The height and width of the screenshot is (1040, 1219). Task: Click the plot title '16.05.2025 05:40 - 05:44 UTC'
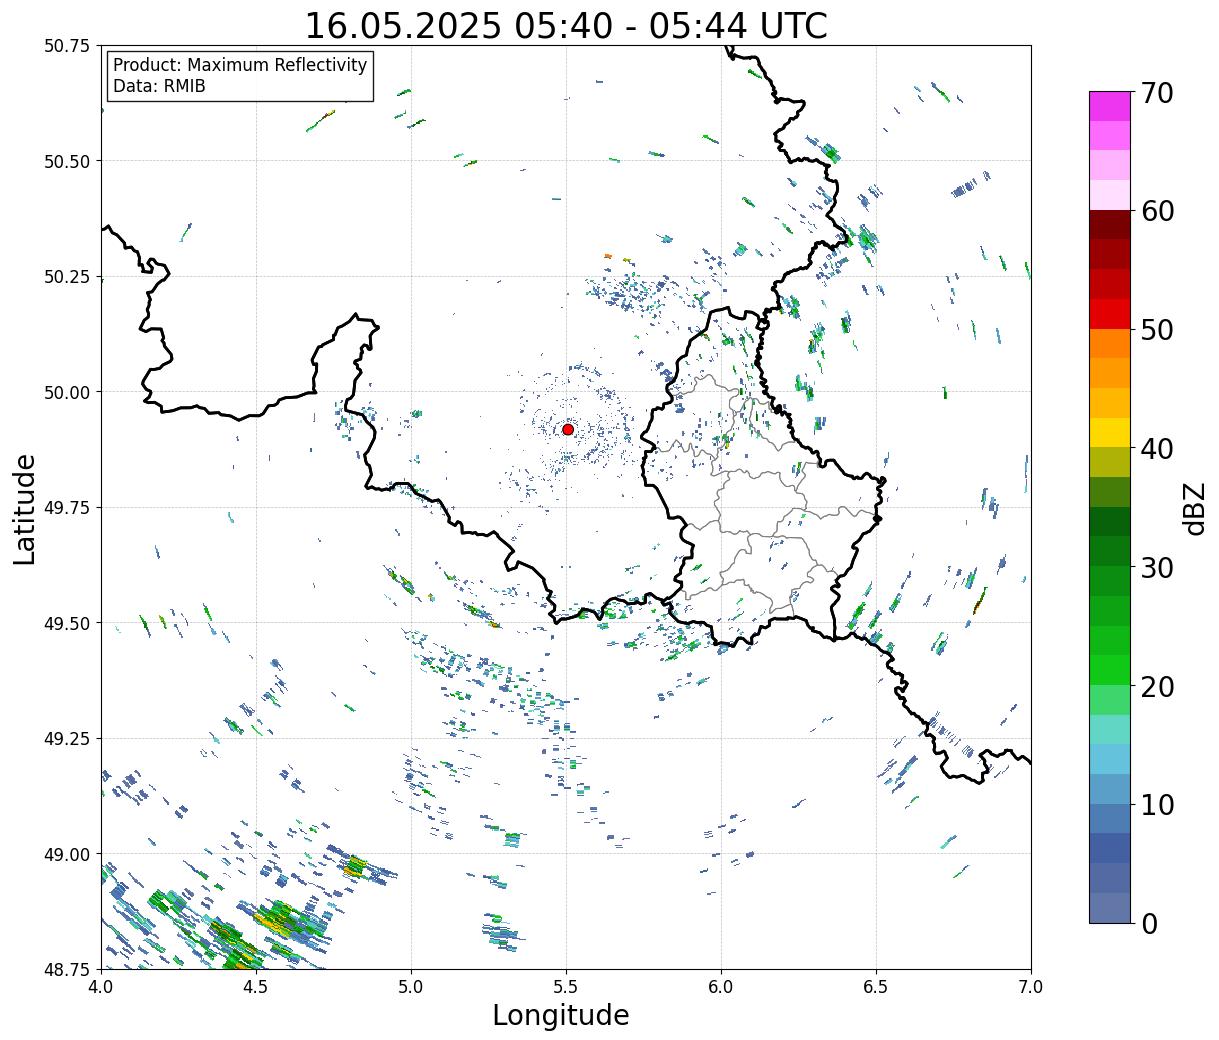click(x=566, y=25)
